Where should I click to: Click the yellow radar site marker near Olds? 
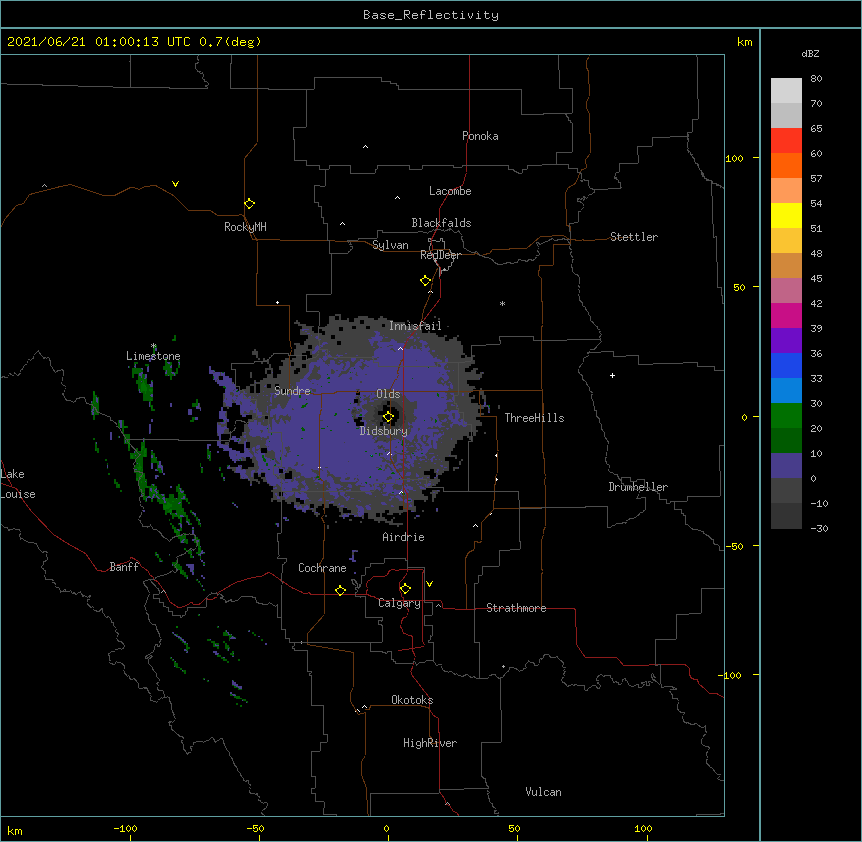click(x=388, y=417)
